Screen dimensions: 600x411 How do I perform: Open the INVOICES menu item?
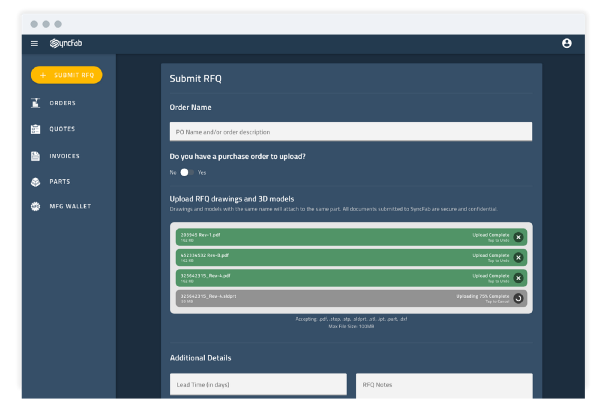pos(64,156)
